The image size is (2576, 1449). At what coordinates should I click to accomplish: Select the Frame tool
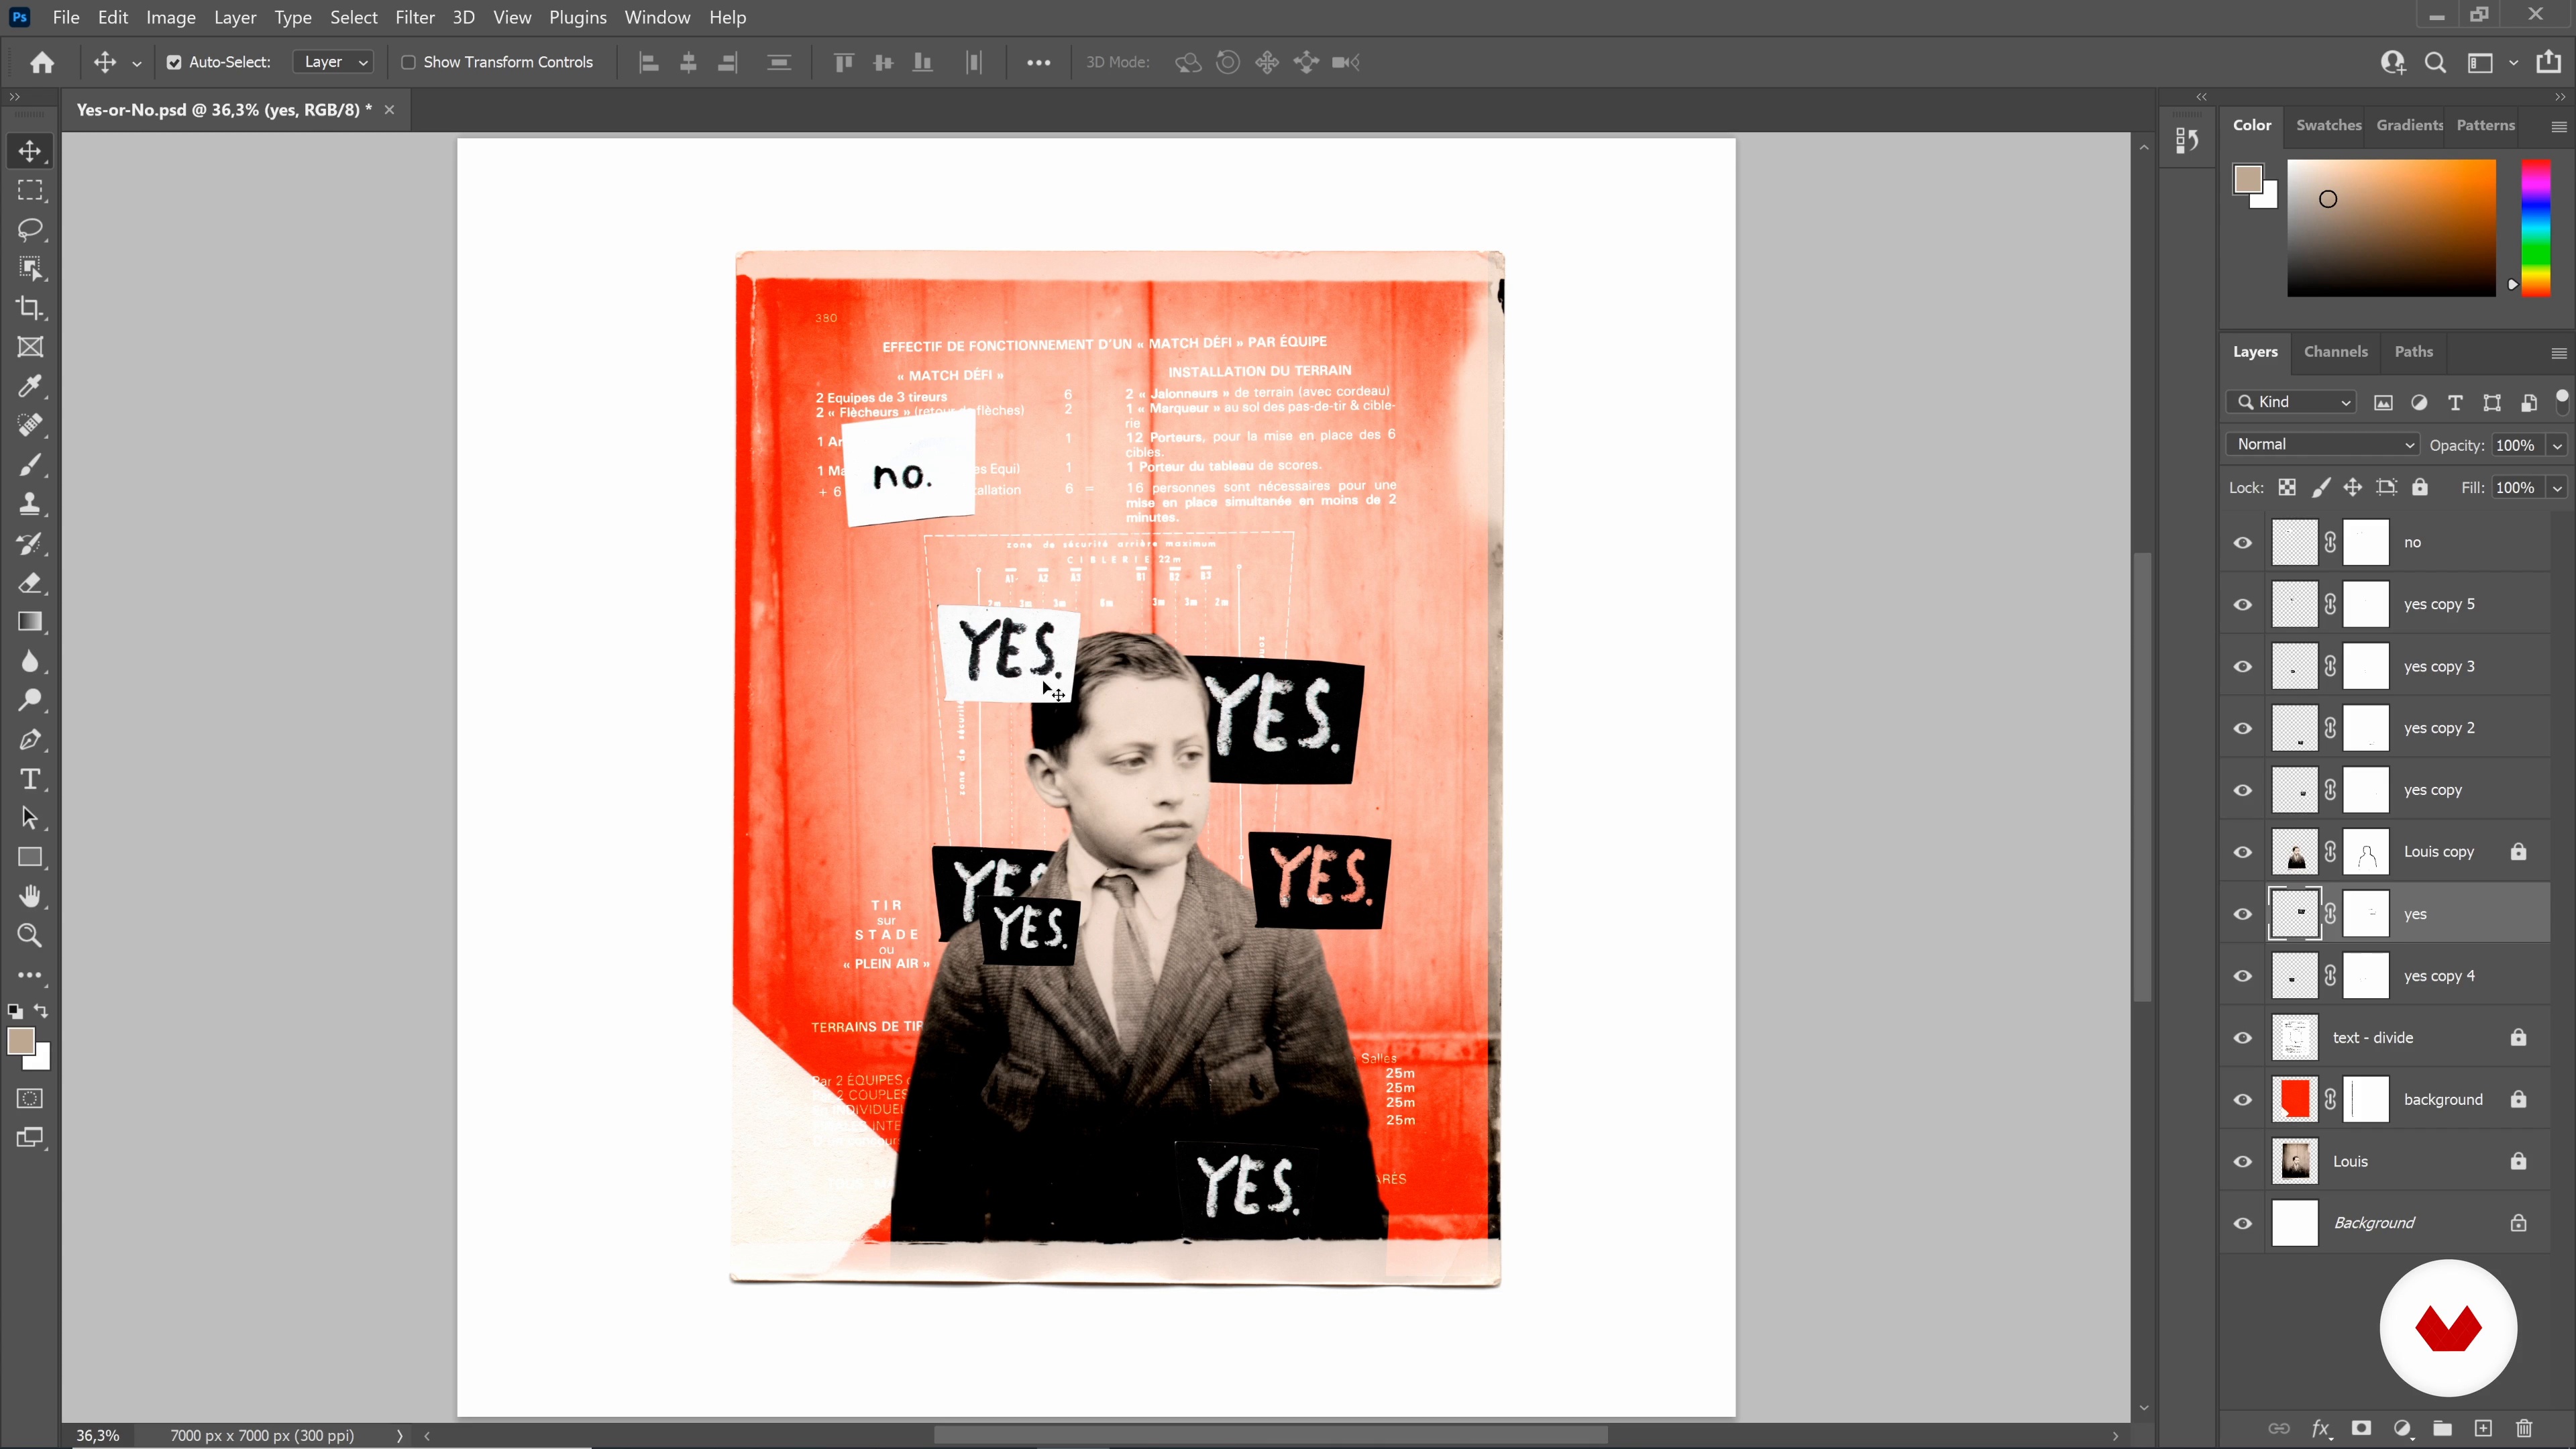(x=30, y=347)
